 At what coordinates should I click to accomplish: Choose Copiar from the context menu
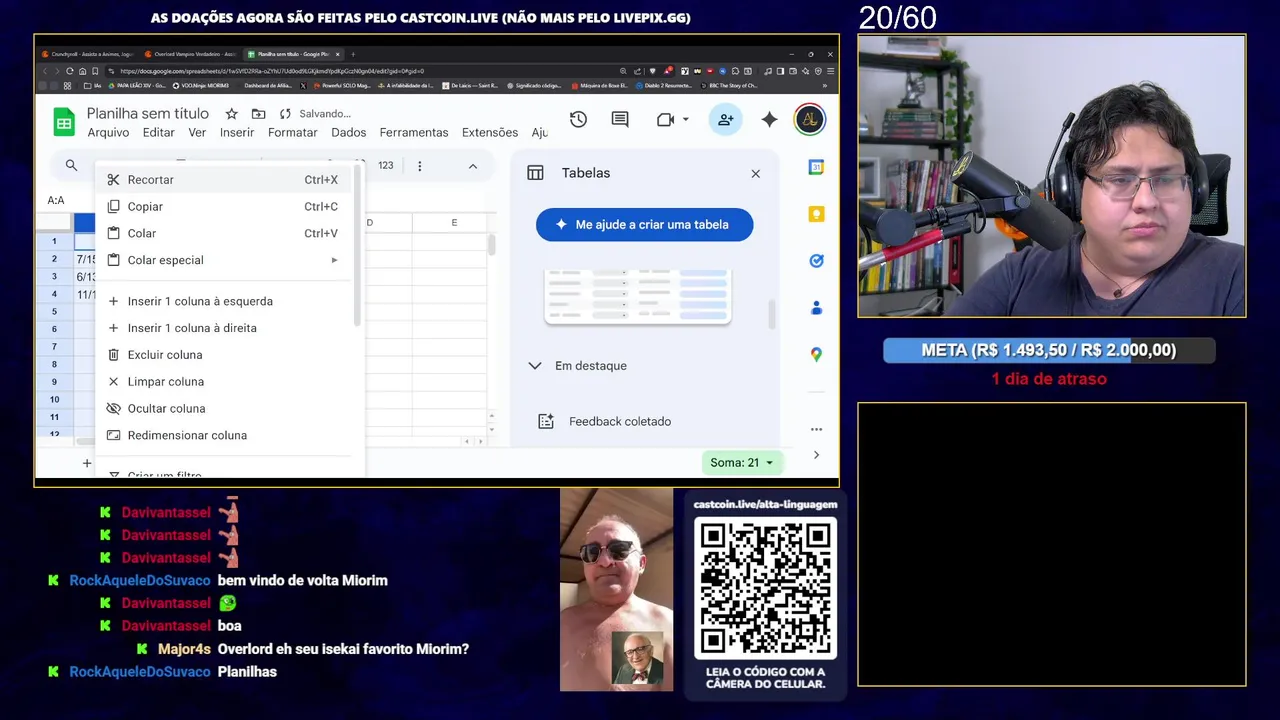point(224,207)
